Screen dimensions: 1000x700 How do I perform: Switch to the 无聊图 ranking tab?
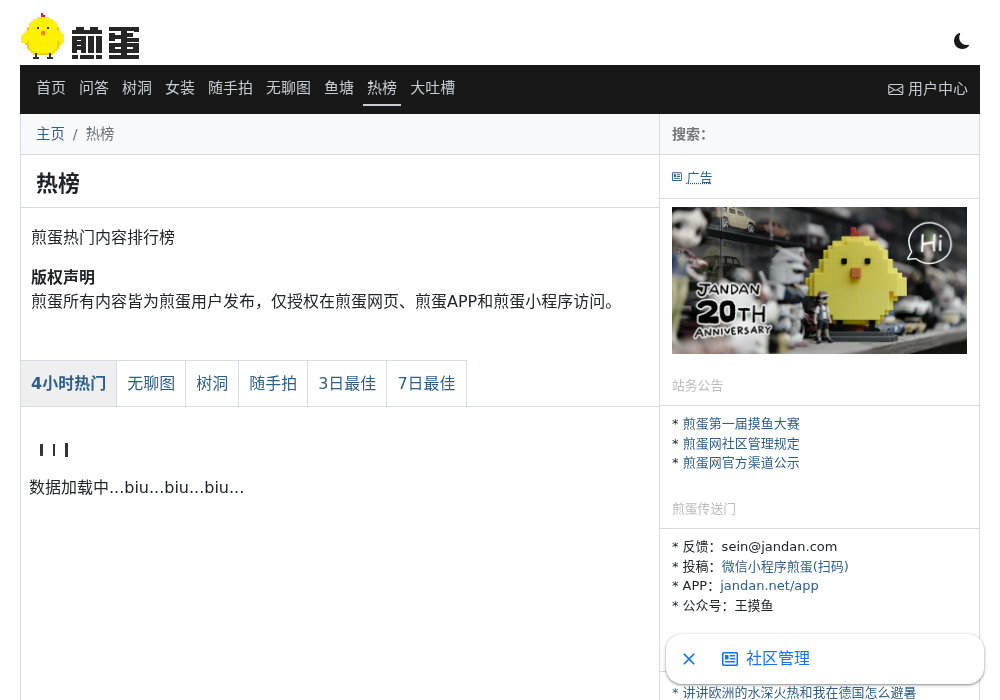(x=151, y=383)
